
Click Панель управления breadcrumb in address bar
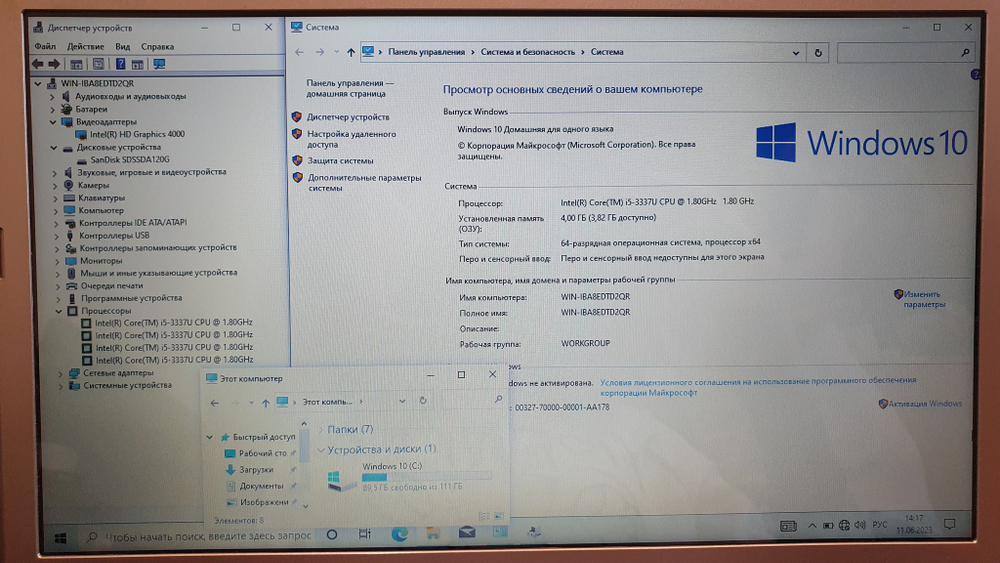(x=427, y=52)
